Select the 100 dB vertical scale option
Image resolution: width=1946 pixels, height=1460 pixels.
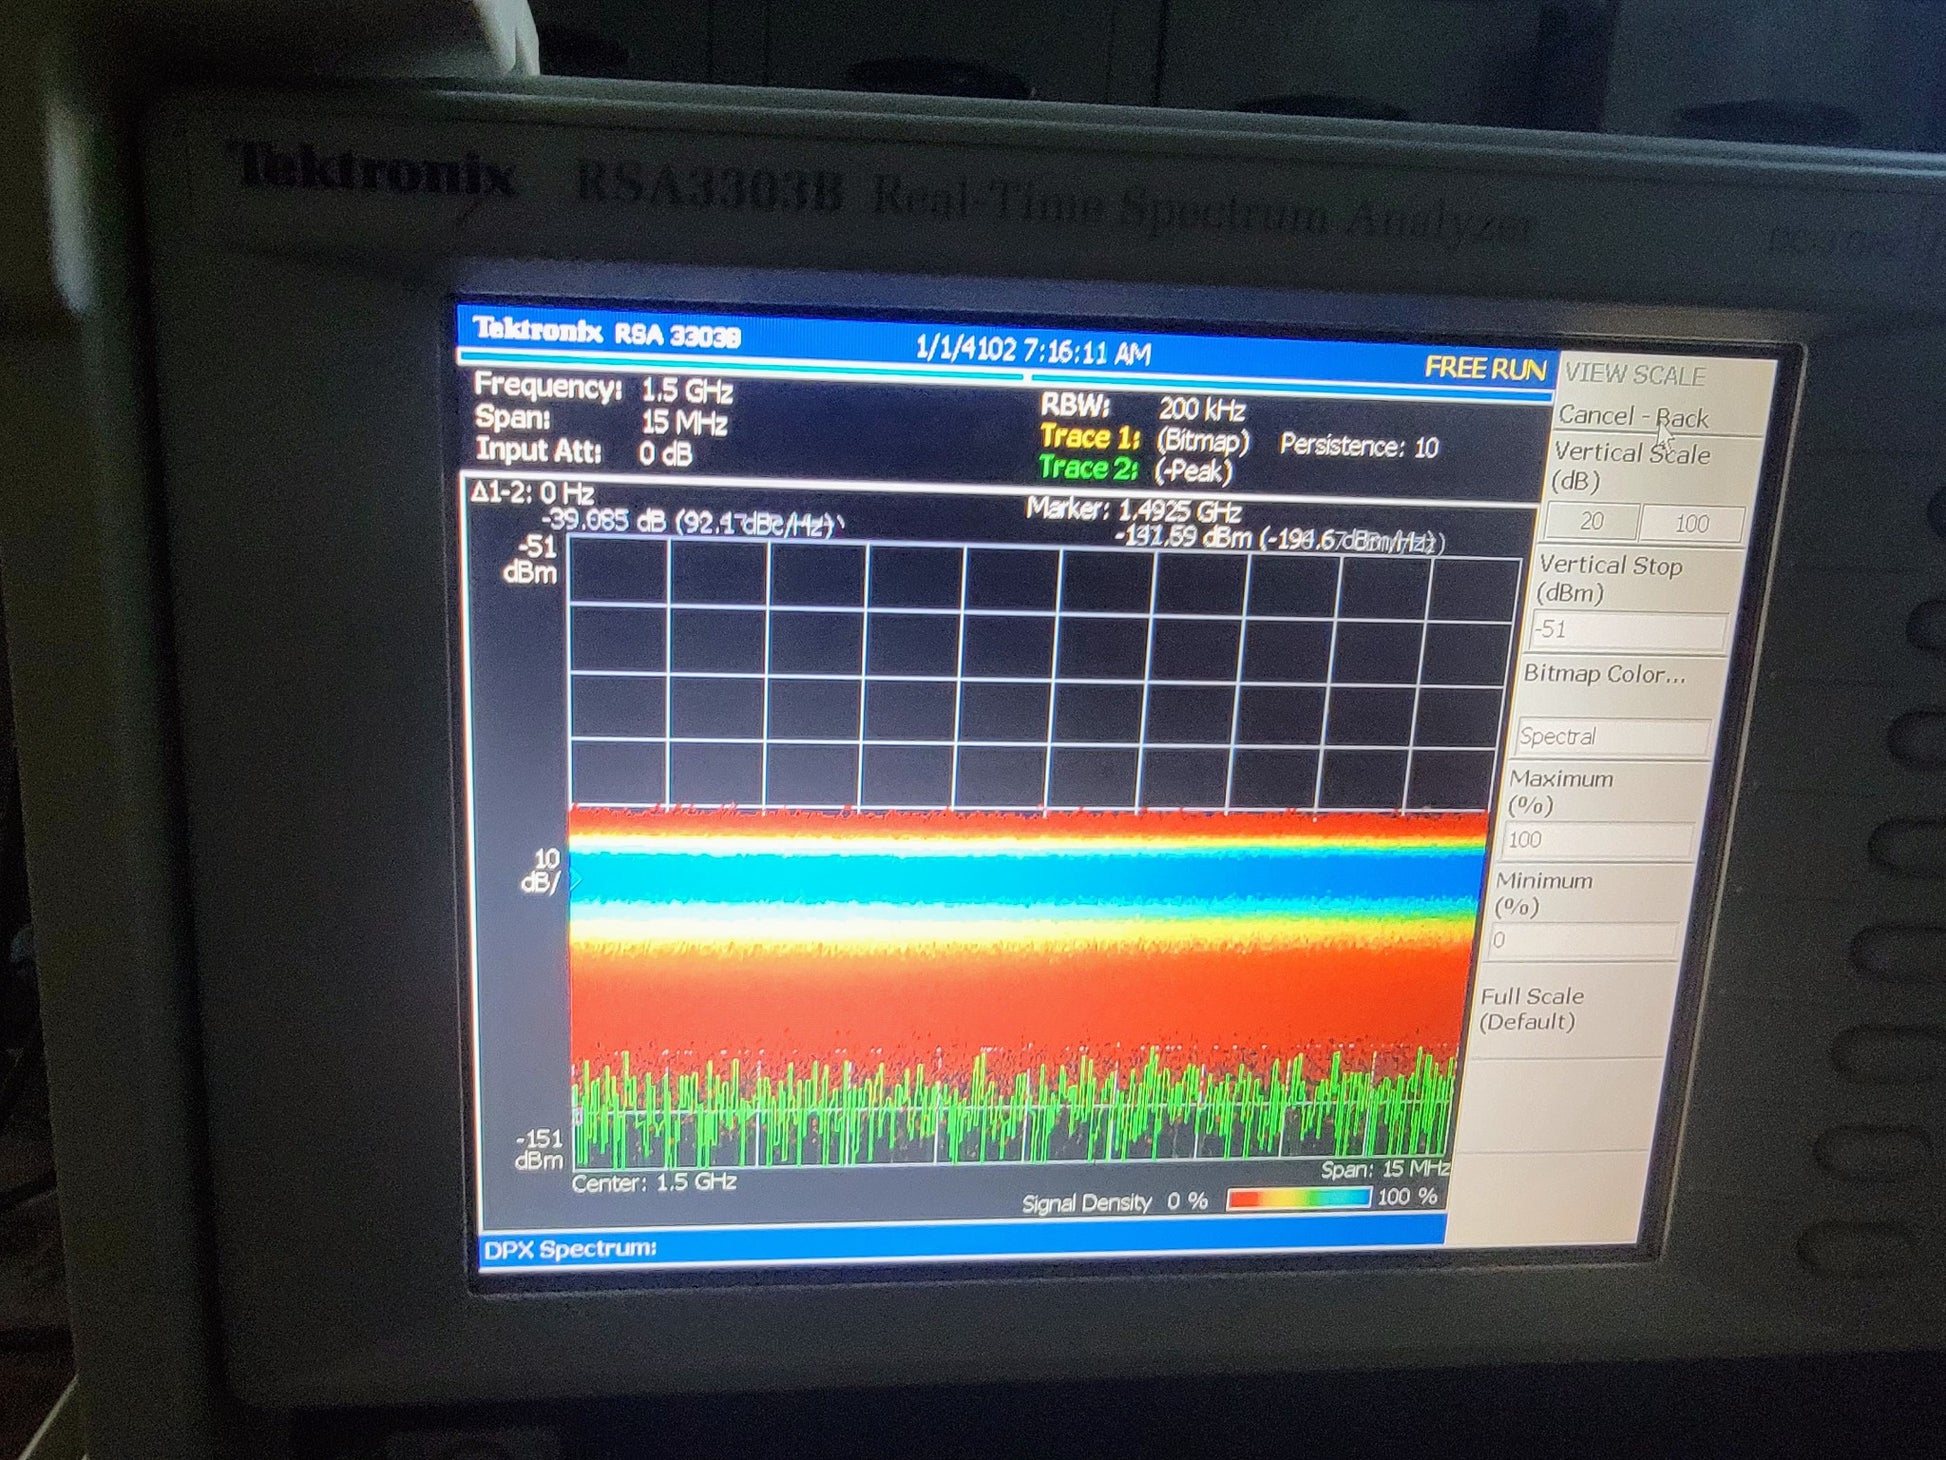click(1692, 523)
